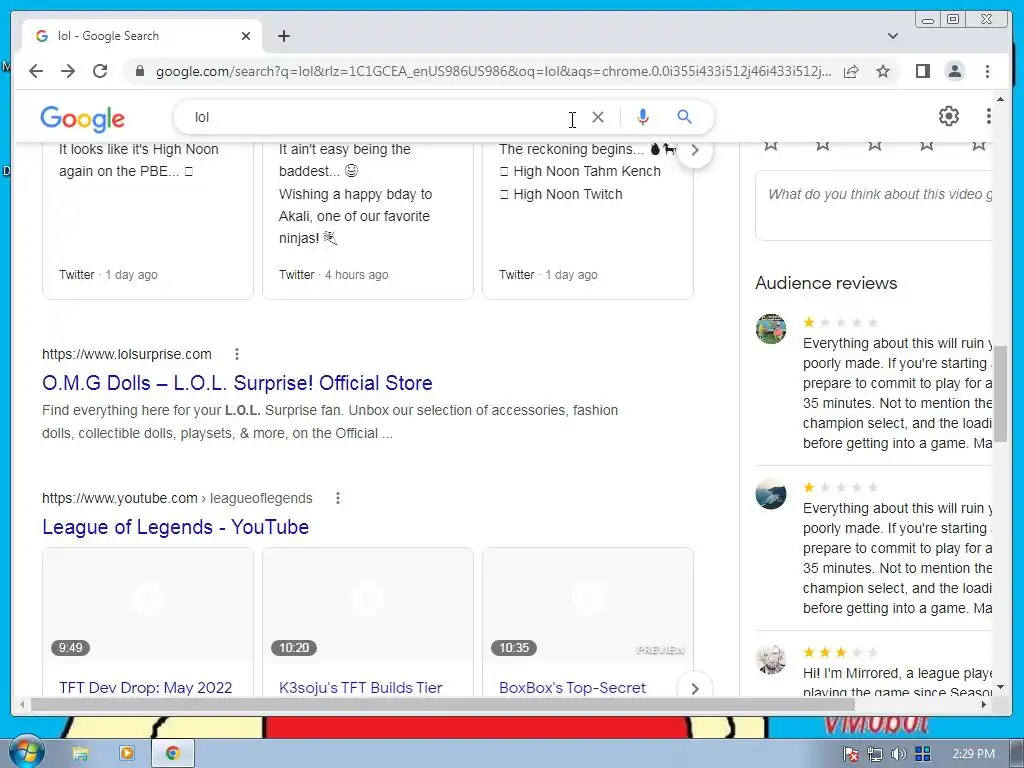
Task: Open media player from taskbar
Action: 127,754
